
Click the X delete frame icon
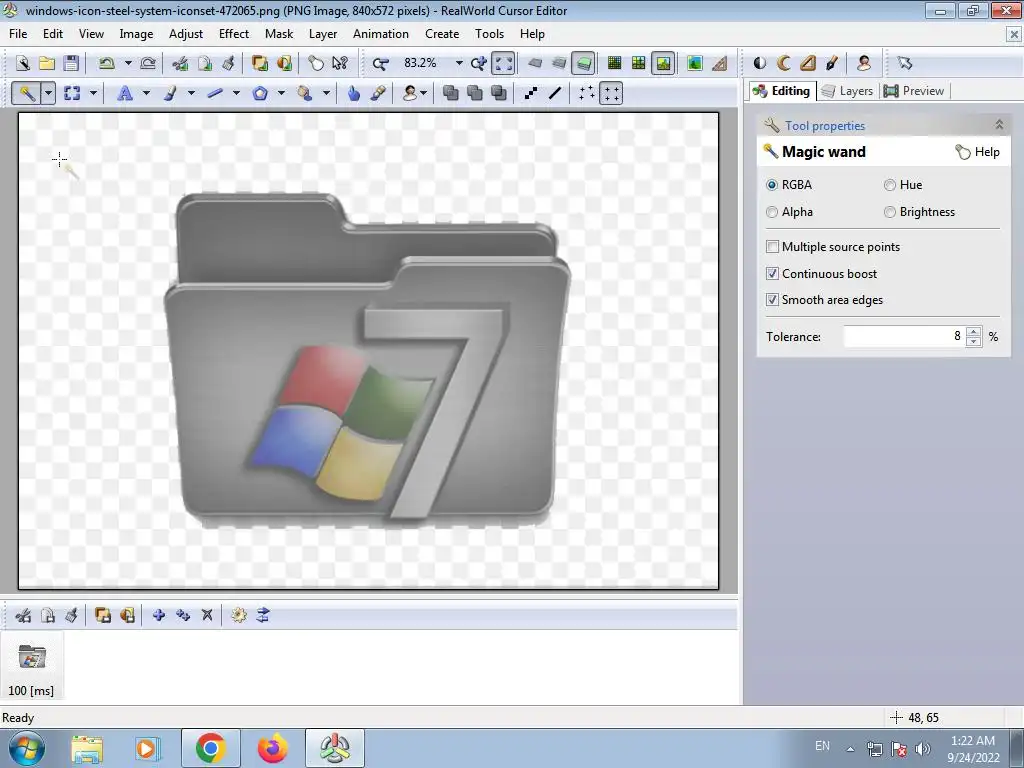207,615
